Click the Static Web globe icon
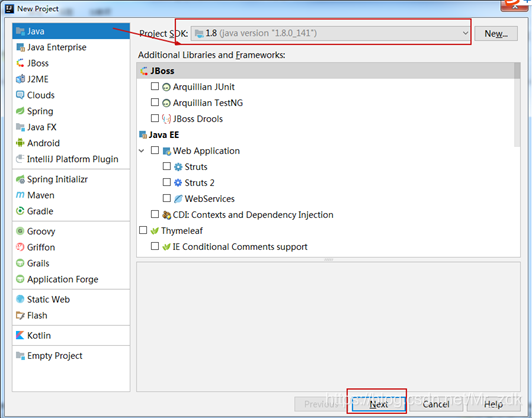Viewport: 532px width, 418px height. pyautogui.click(x=20, y=299)
